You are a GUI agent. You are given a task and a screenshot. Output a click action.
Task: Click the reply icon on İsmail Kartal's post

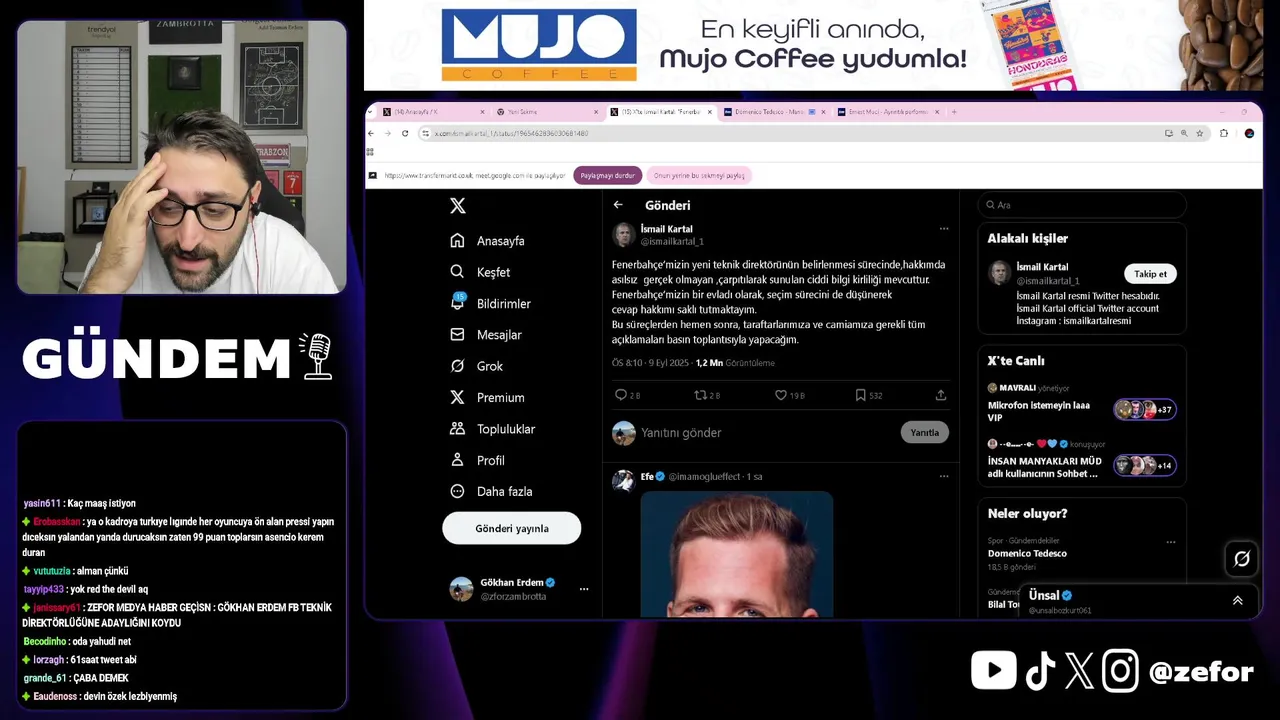pyautogui.click(x=621, y=395)
